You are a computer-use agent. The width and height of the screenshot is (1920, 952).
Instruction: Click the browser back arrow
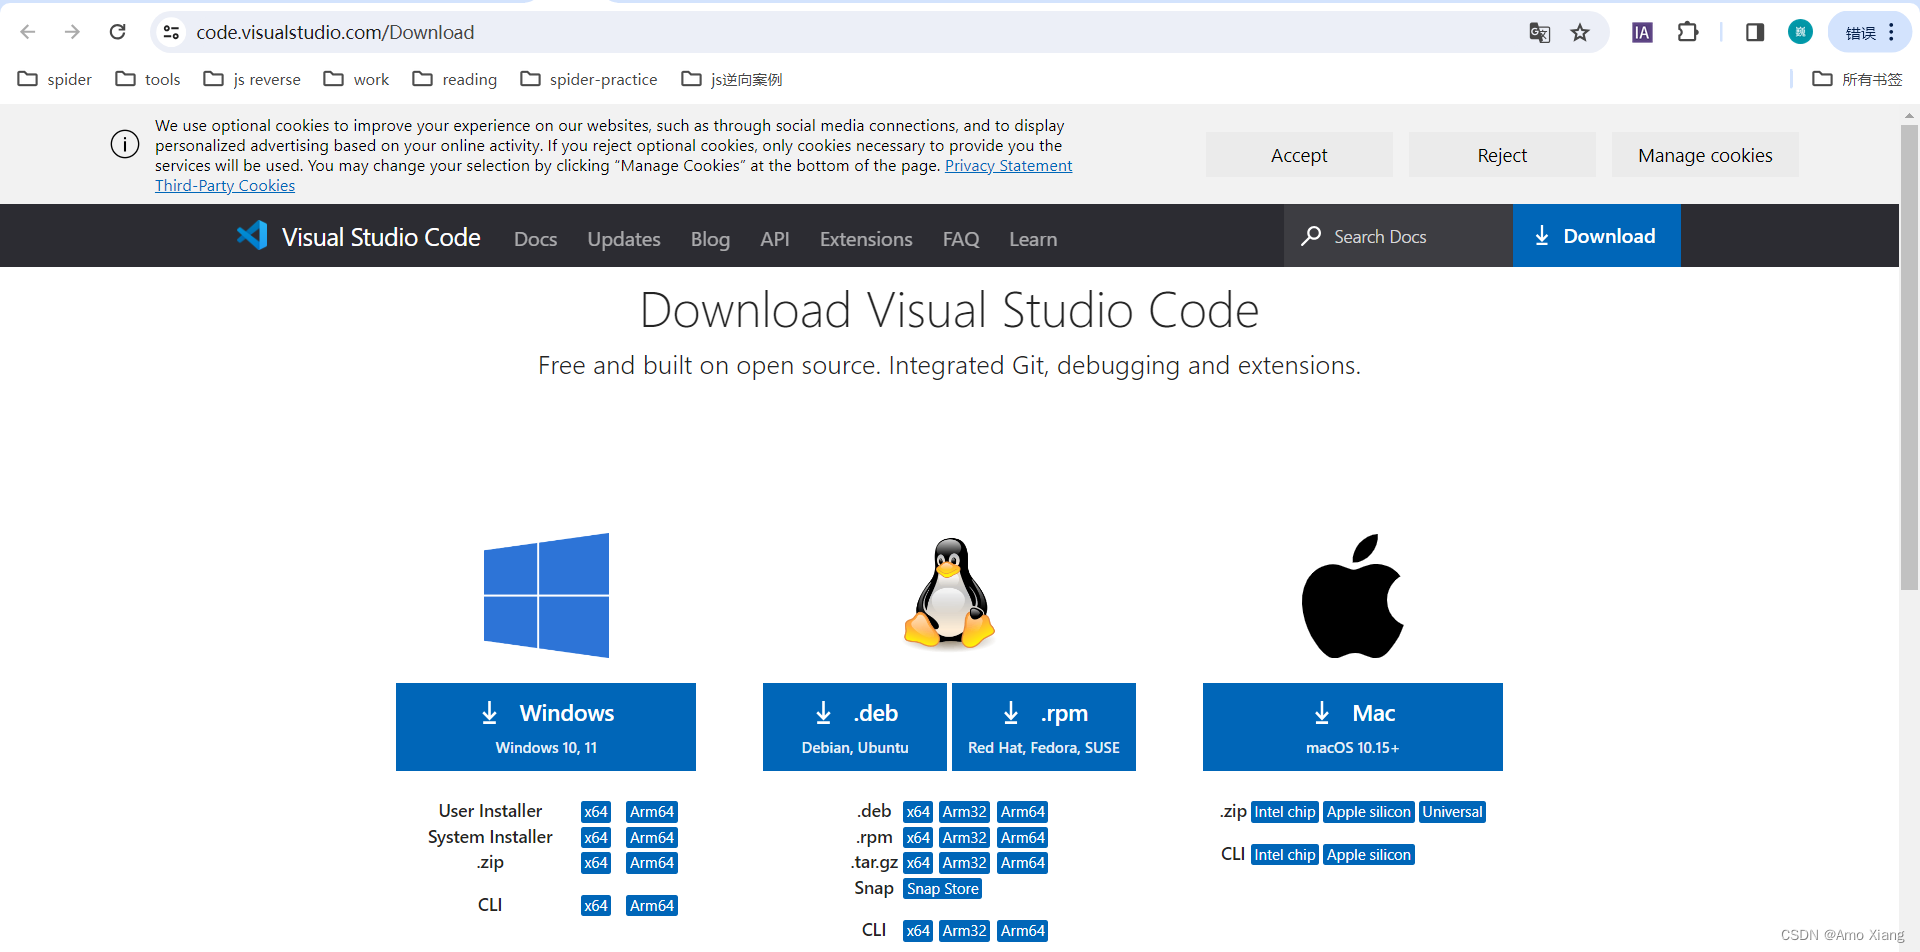pyautogui.click(x=28, y=32)
